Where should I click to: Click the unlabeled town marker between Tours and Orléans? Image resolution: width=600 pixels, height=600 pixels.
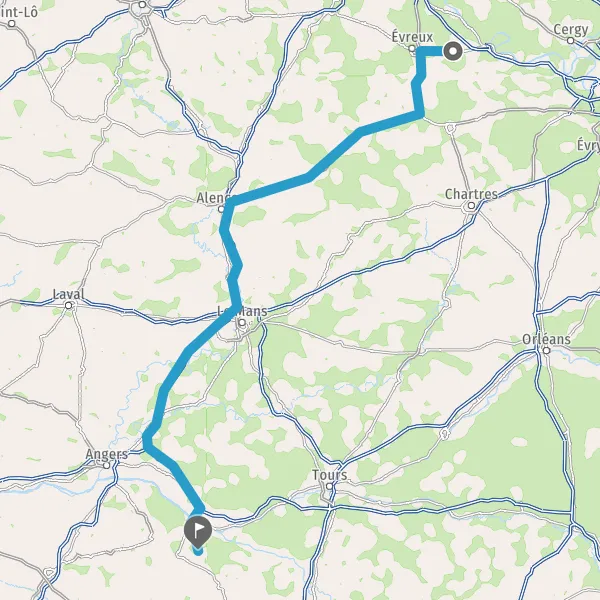click(x=444, y=434)
